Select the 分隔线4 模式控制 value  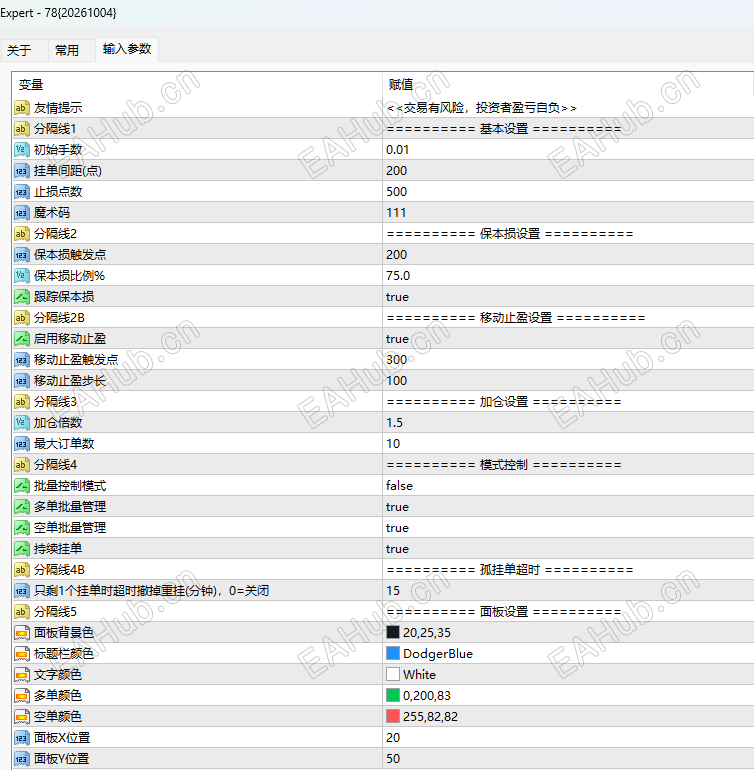pyautogui.click(x=503, y=465)
